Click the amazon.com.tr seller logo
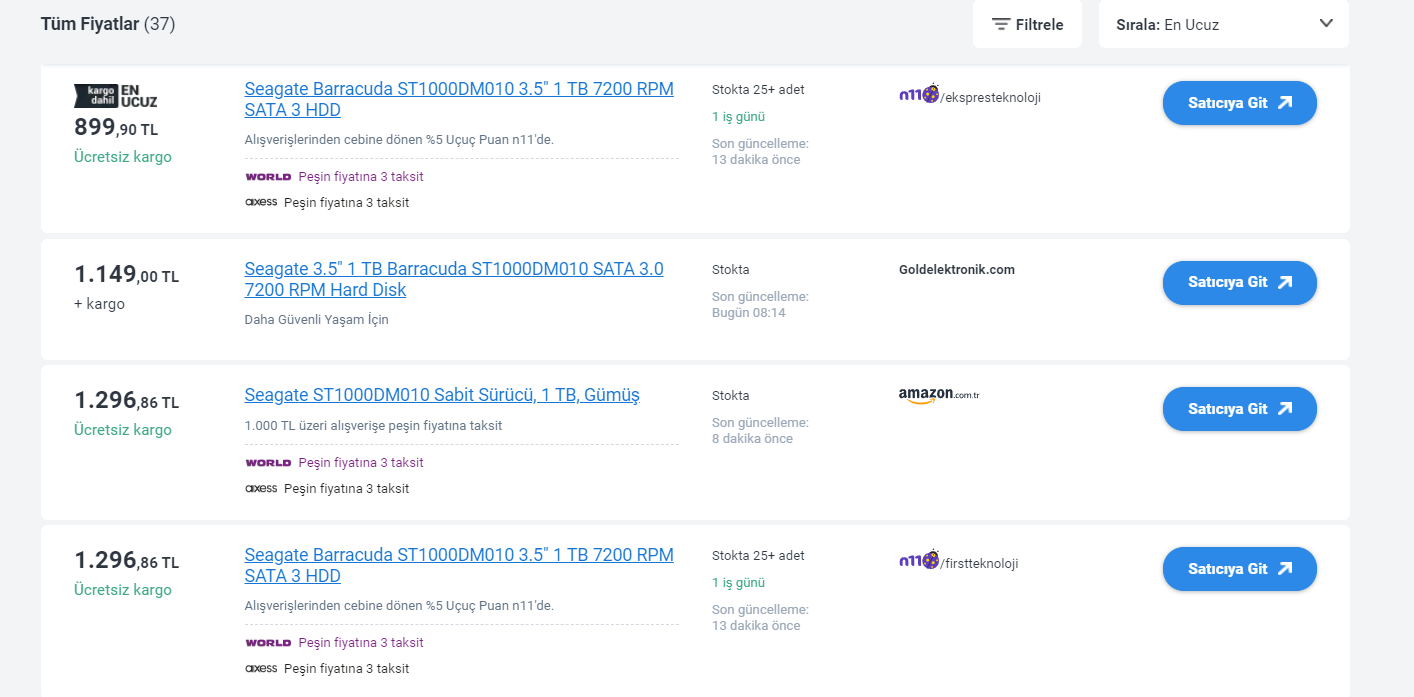 point(938,395)
